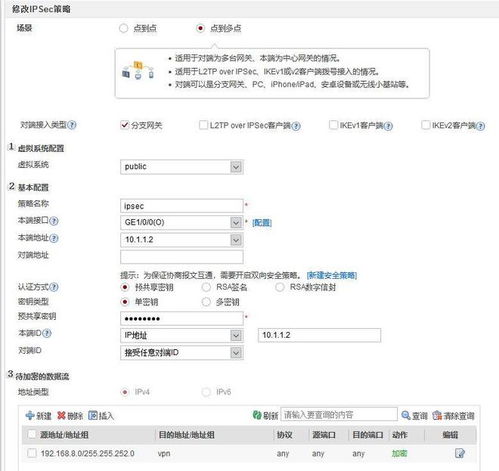The image size is (499, 471).
Task: Focus the empty 对端地址 input field
Action: pos(182,257)
